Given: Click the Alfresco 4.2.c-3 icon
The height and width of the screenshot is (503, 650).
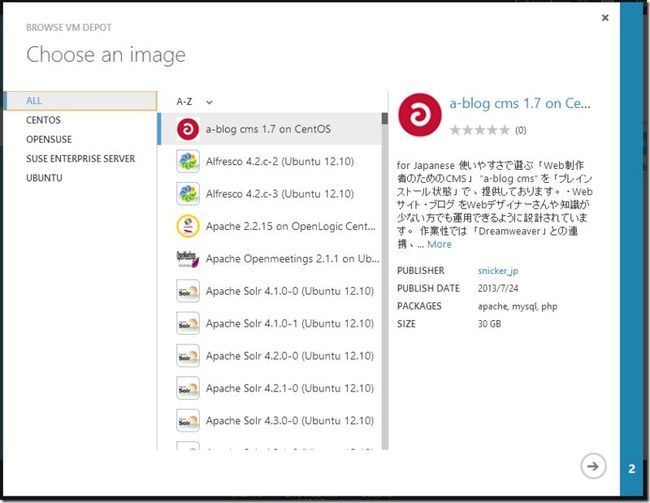Looking at the screenshot, I should 188,194.
